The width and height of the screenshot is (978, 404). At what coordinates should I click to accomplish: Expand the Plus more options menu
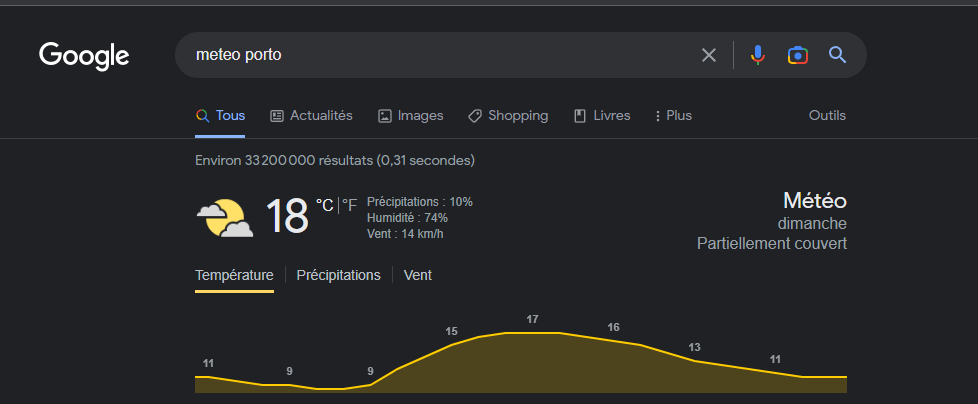coord(673,116)
